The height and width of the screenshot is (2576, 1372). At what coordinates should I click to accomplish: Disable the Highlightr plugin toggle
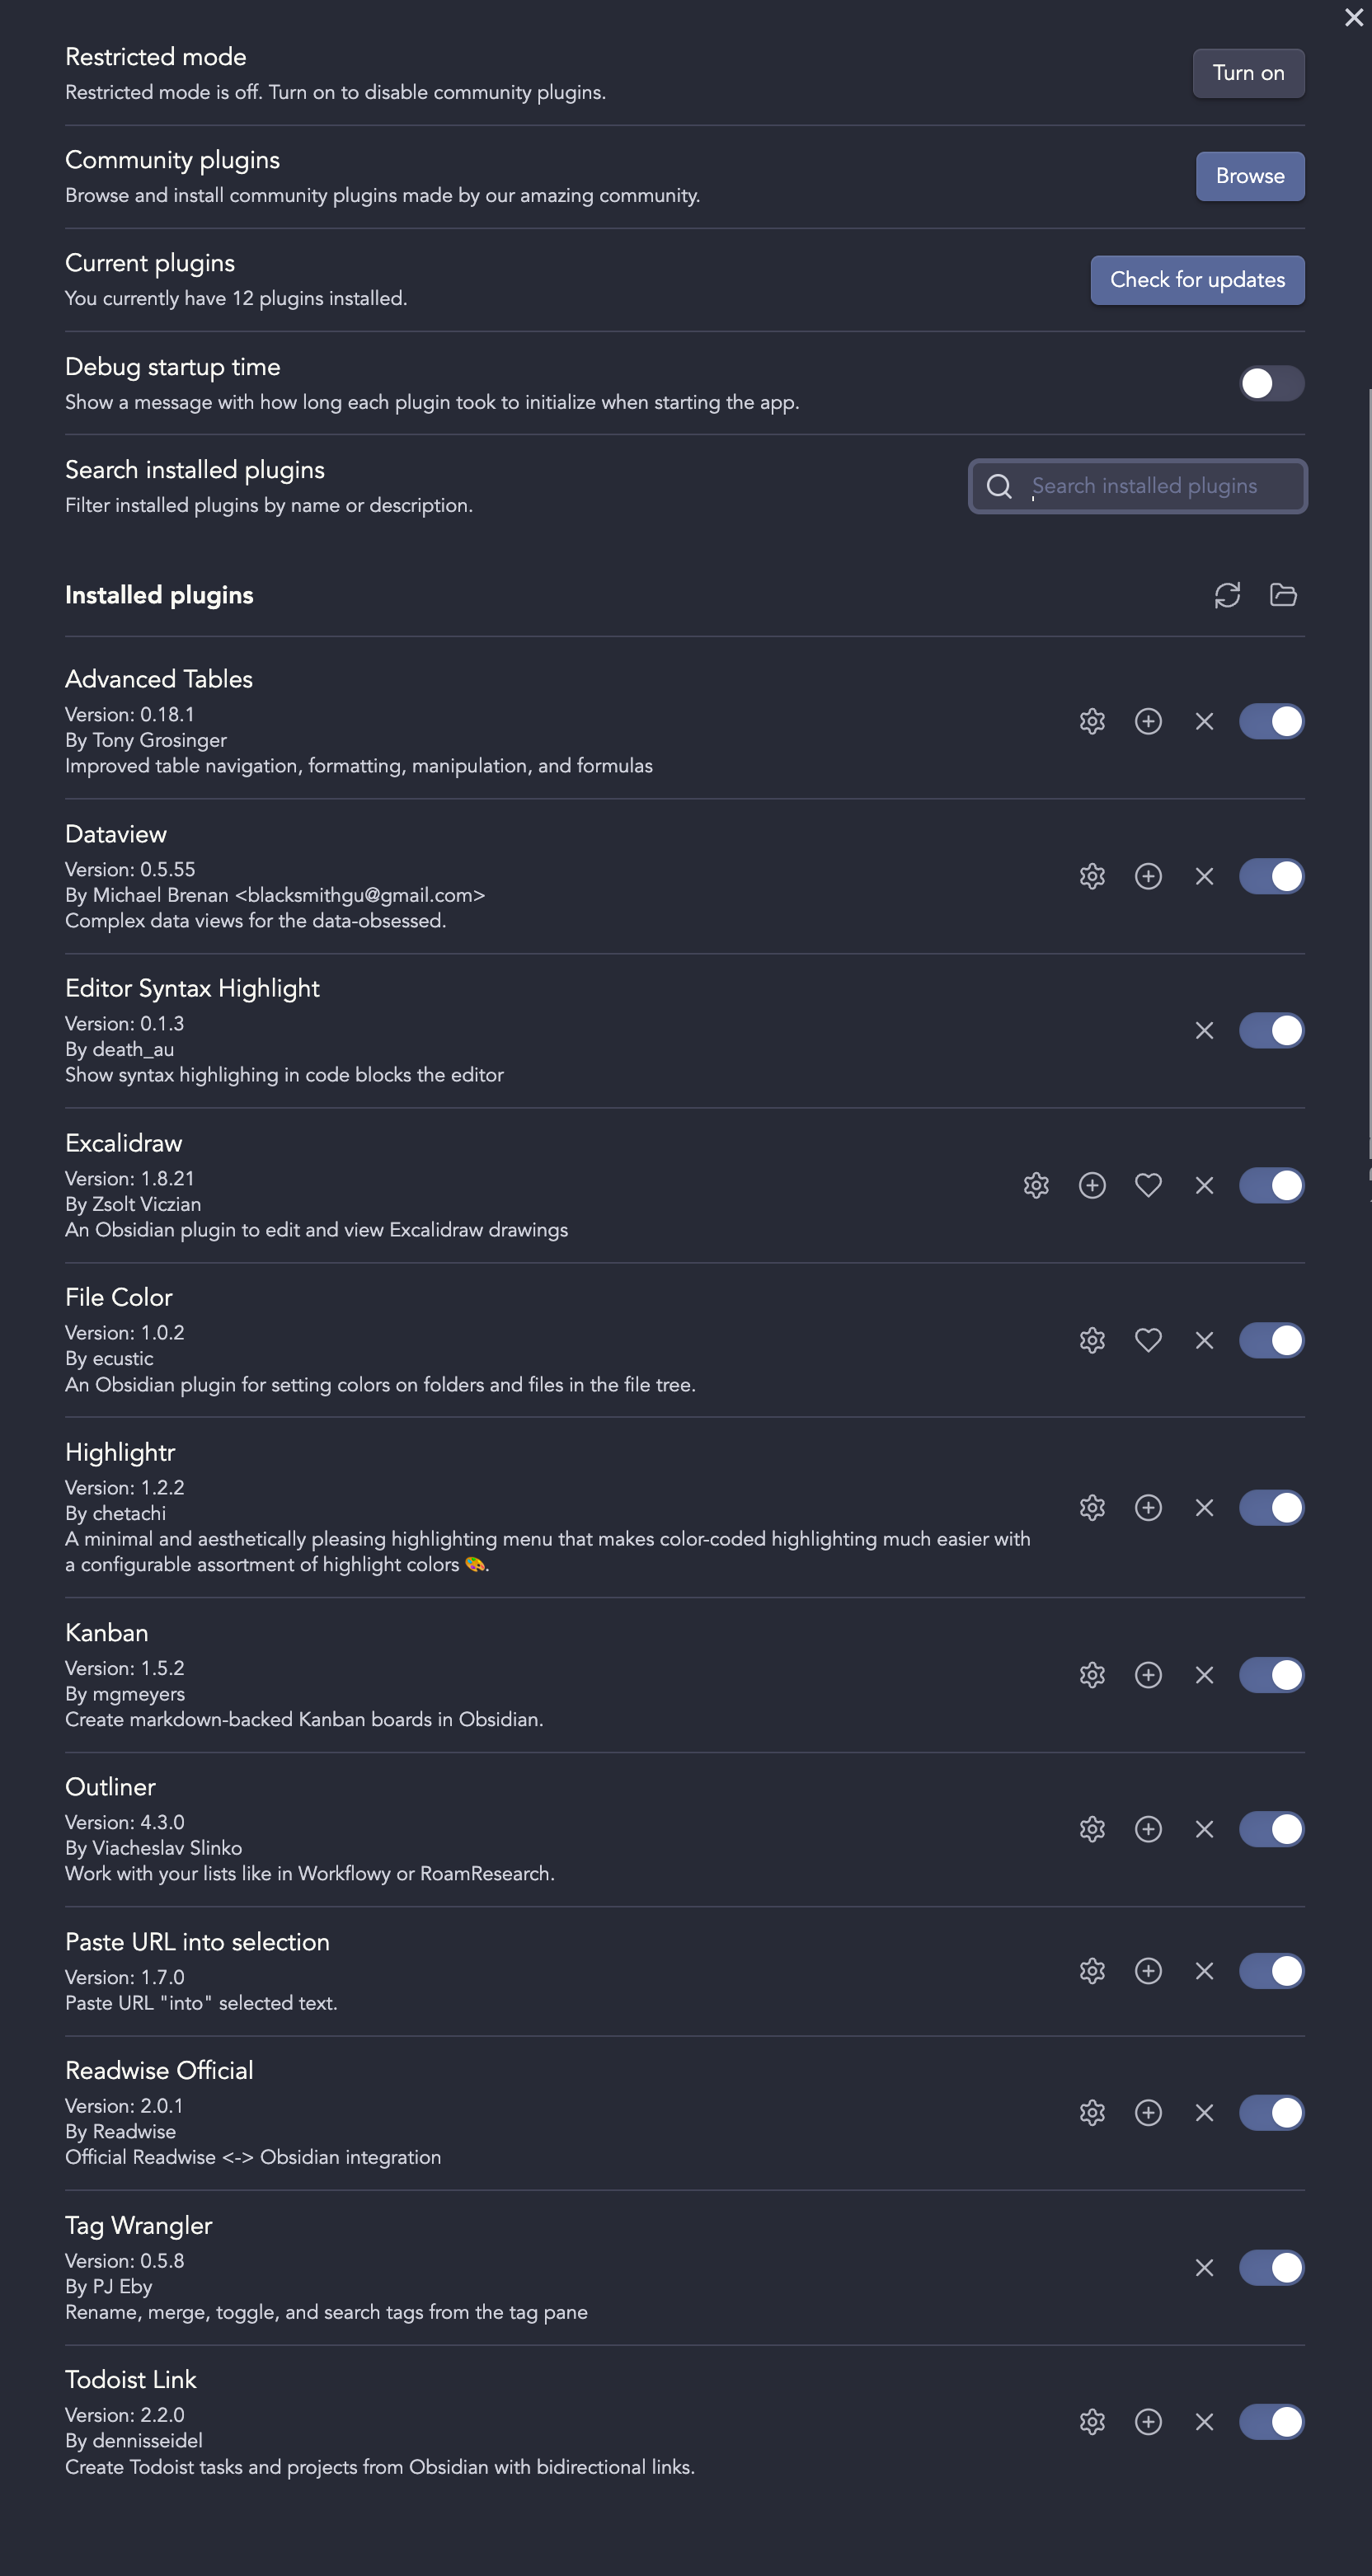(1271, 1507)
